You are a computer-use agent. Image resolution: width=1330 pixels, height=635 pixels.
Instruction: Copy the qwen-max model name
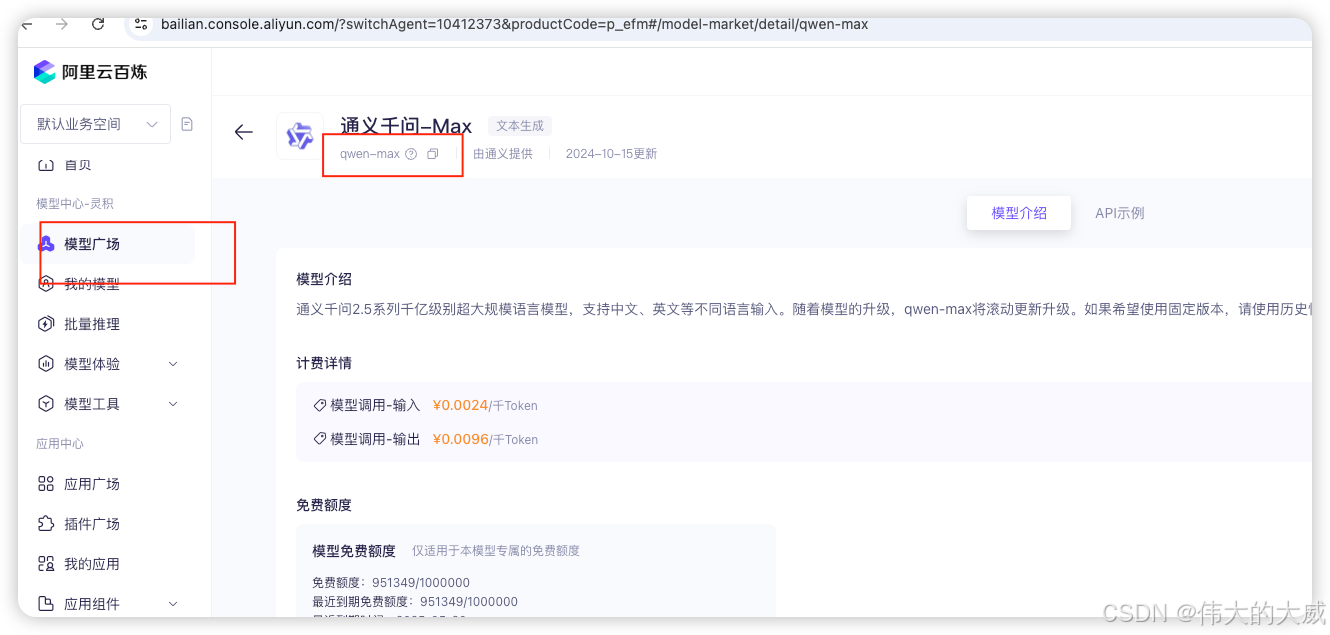(x=433, y=154)
